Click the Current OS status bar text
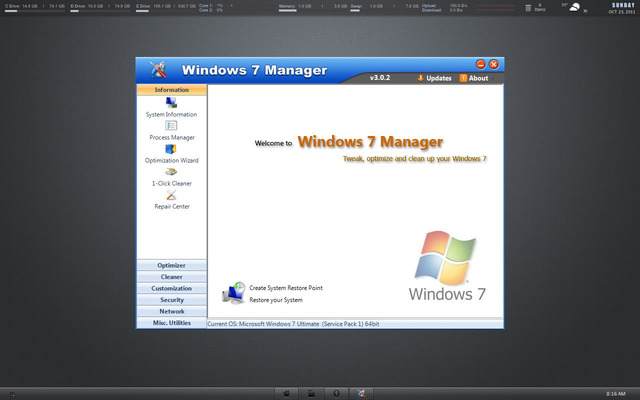 [293, 324]
